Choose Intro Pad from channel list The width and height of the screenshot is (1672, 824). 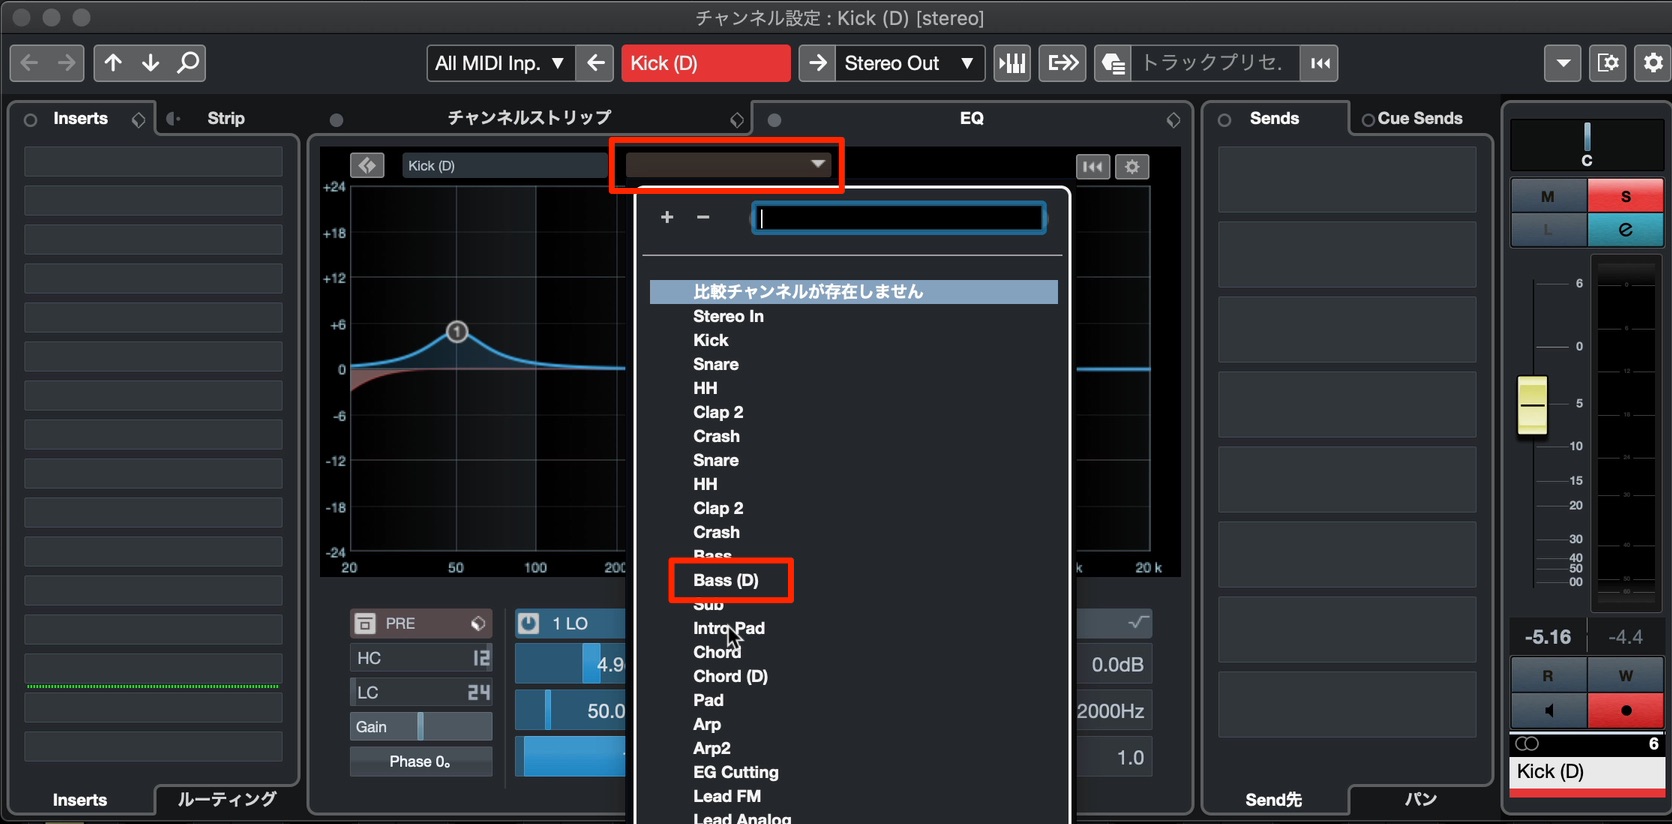[729, 628]
